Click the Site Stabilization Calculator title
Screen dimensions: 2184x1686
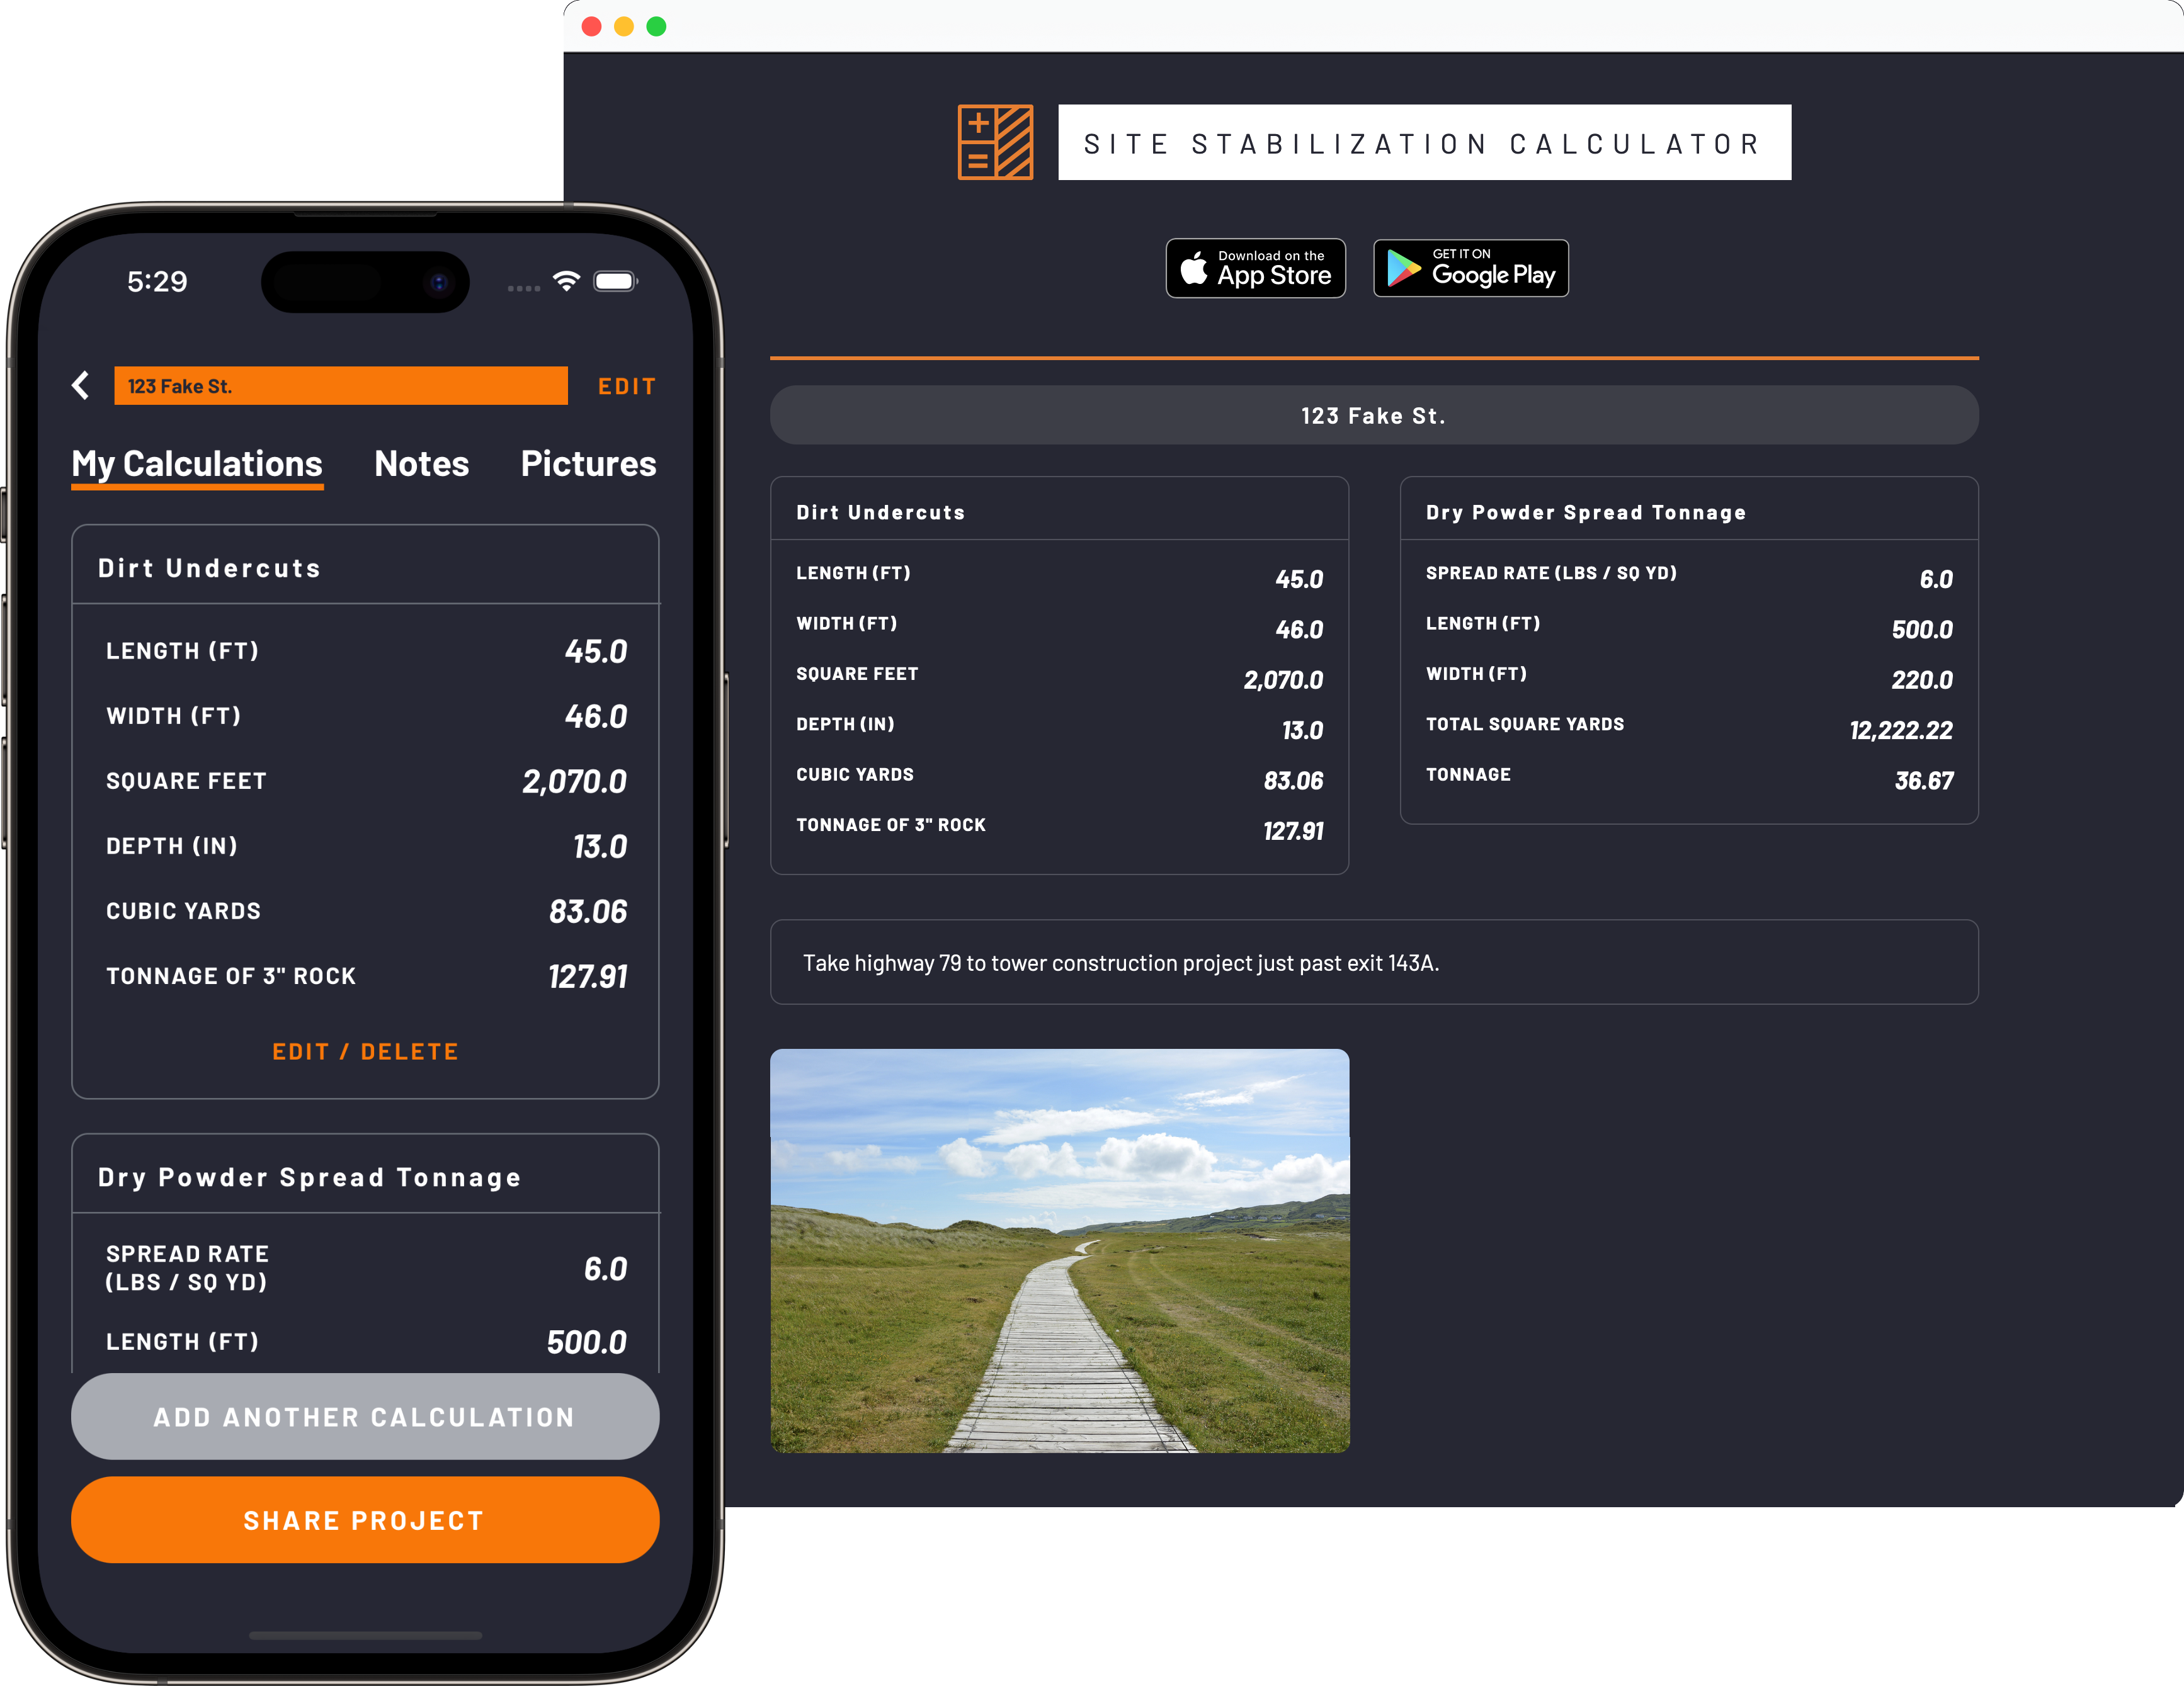click(x=1424, y=144)
